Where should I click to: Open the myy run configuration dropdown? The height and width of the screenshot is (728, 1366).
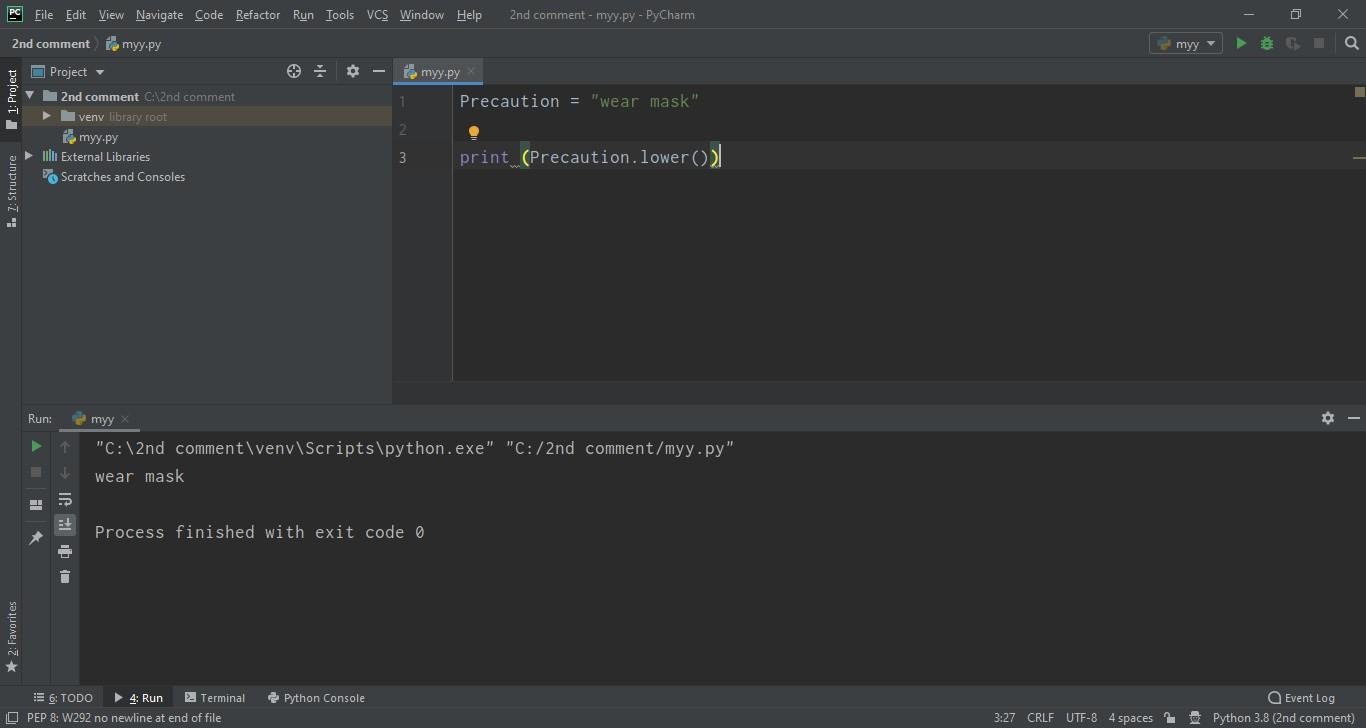(1186, 43)
